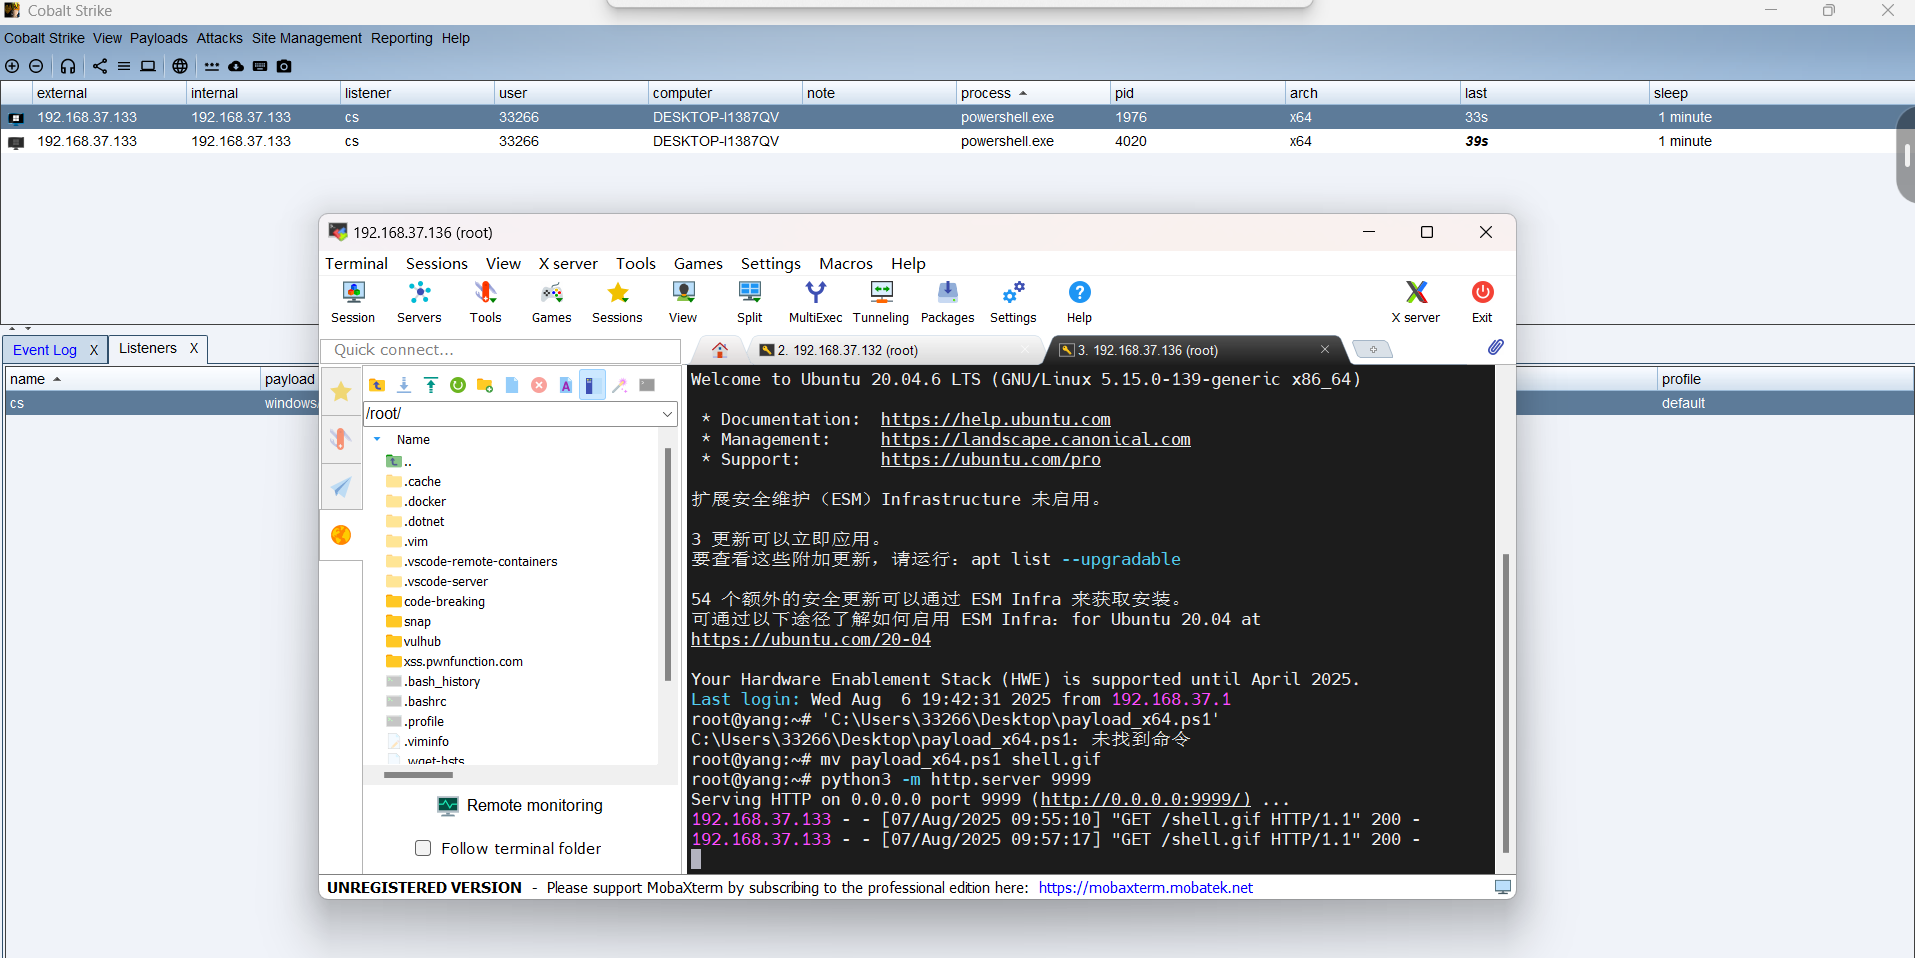The width and height of the screenshot is (1915, 958).
Task: Select the code-breaking folder
Action: click(444, 601)
